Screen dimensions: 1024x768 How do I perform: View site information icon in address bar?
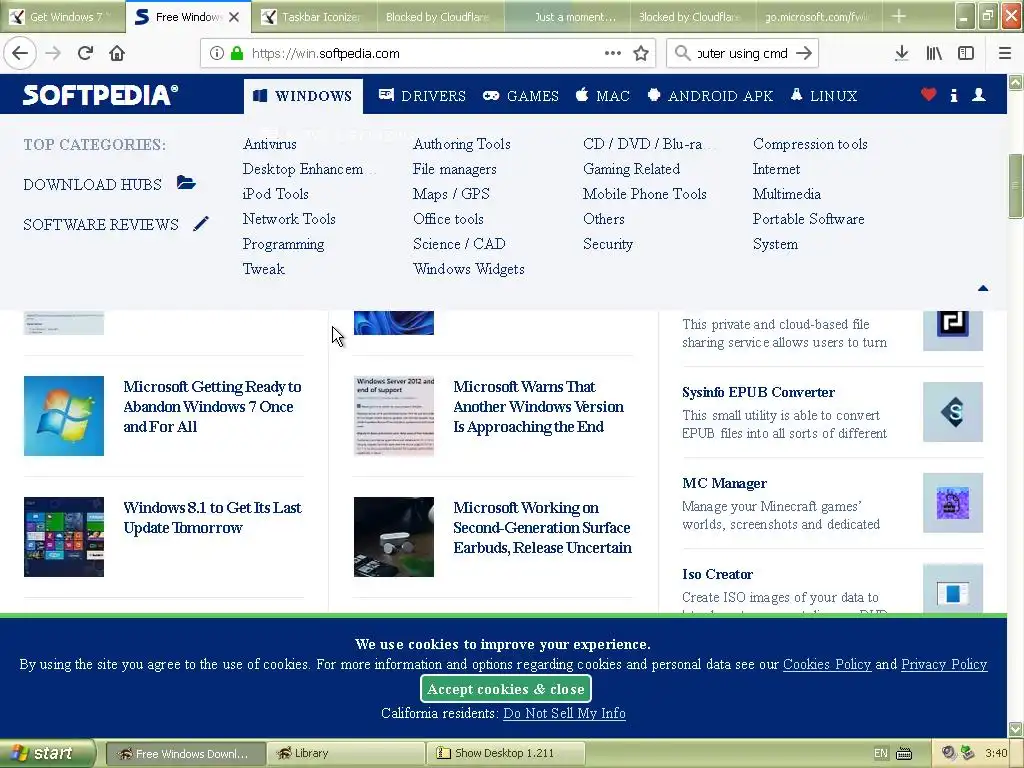click(217, 54)
